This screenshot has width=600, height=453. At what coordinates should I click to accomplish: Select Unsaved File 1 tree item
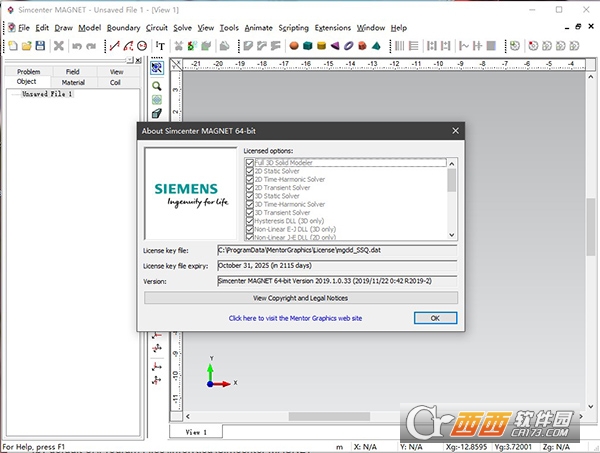tap(47, 94)
